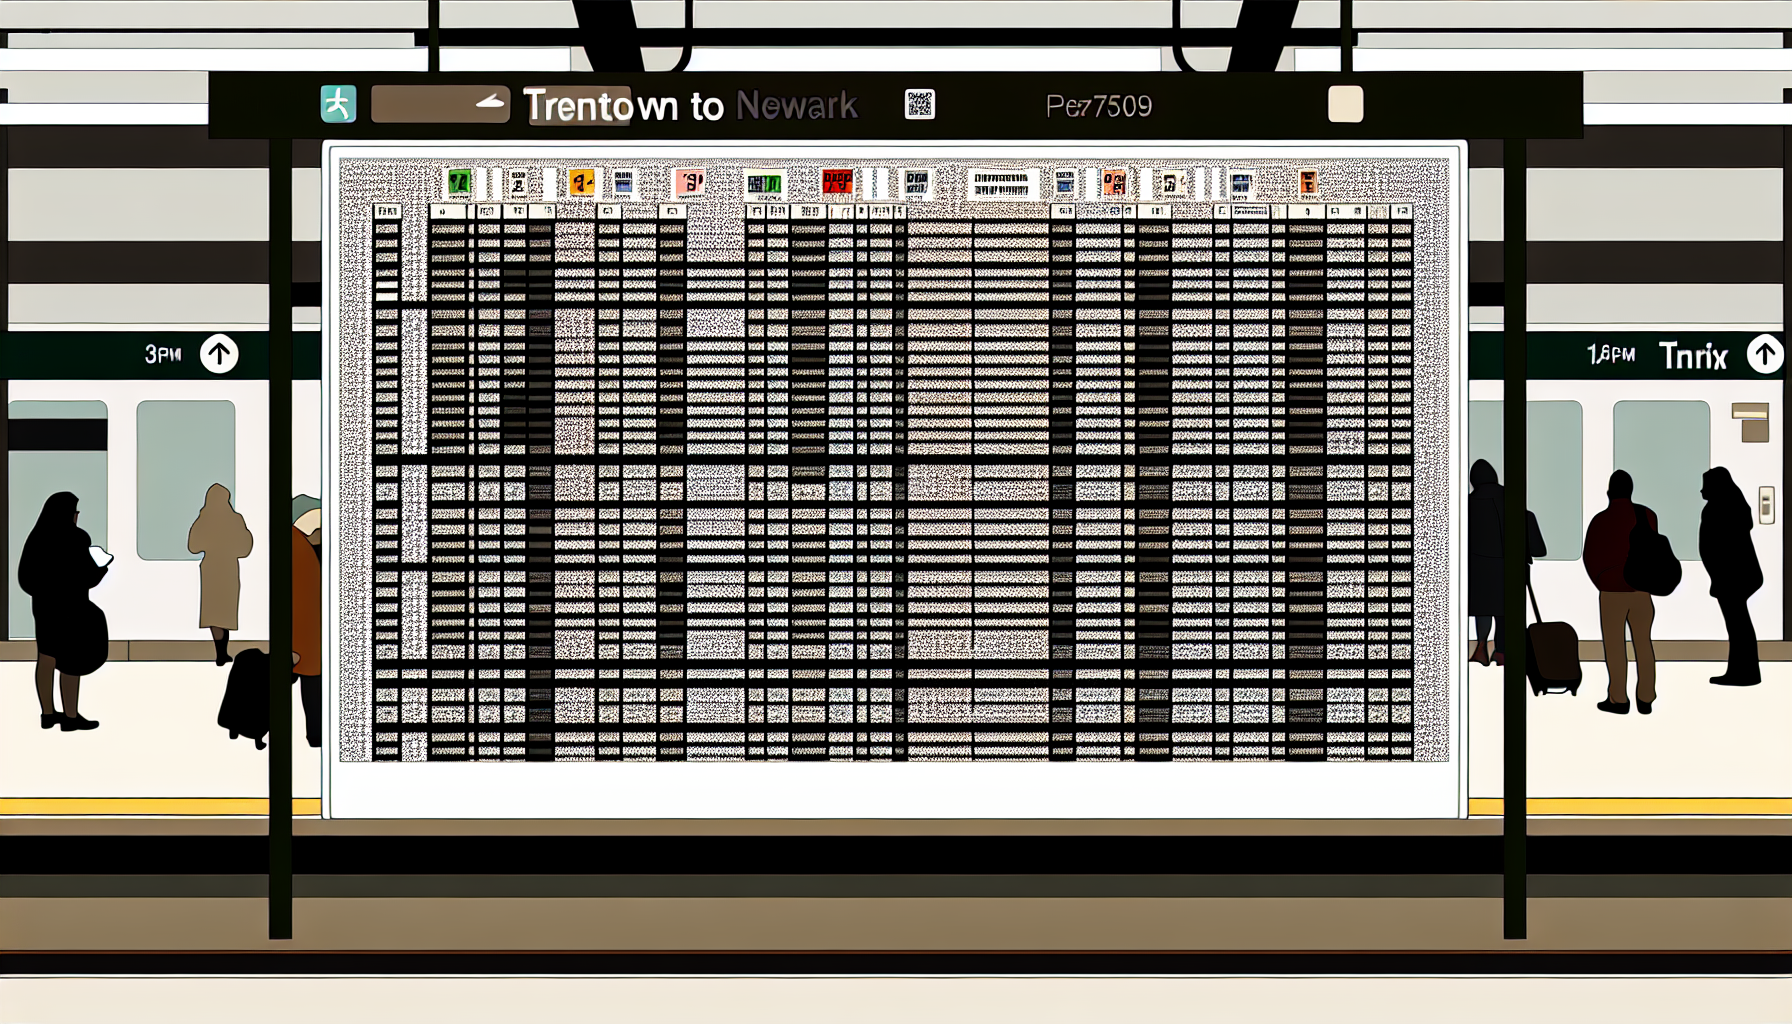The height and width of the screenshot is (1024, 1792).
Task: Click the 'Tnrix' label on the right band
Action: click(x=1693, y=356)
